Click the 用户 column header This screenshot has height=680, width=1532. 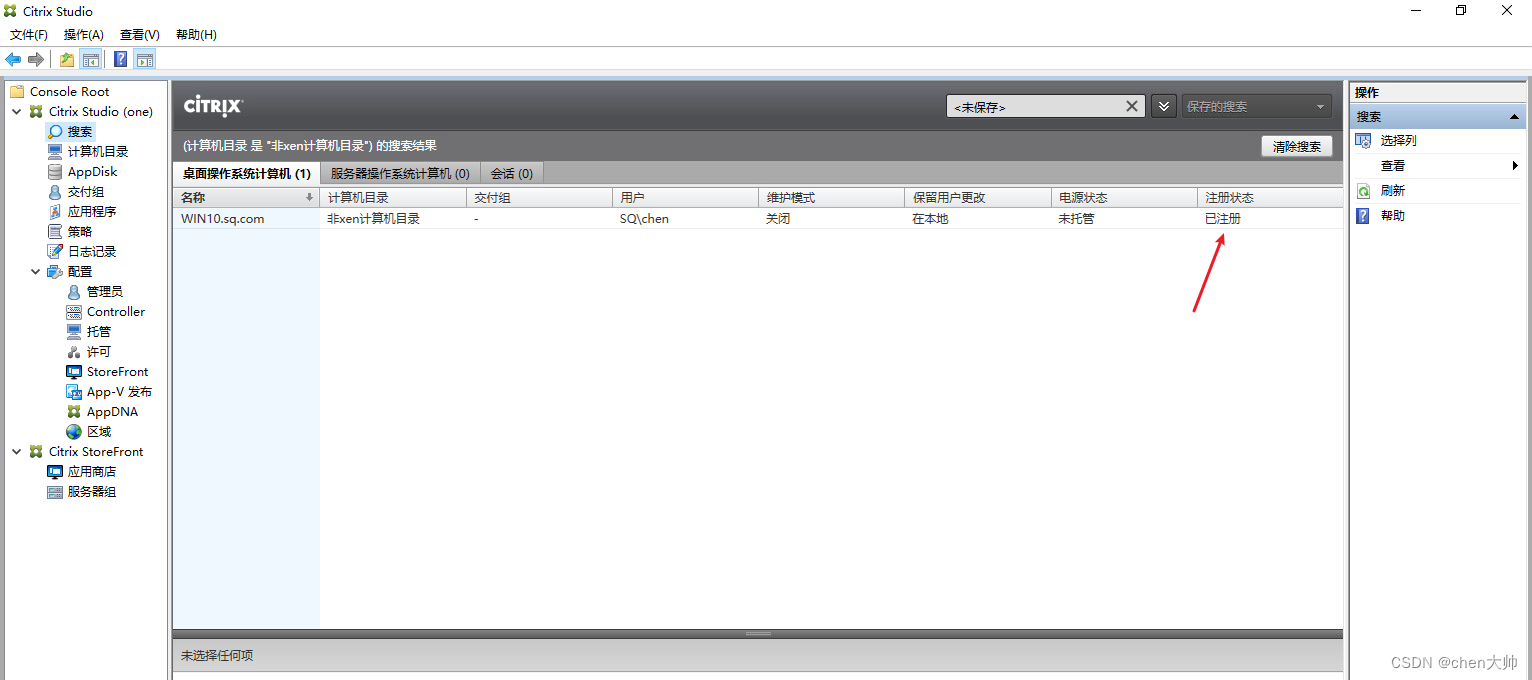685,197
